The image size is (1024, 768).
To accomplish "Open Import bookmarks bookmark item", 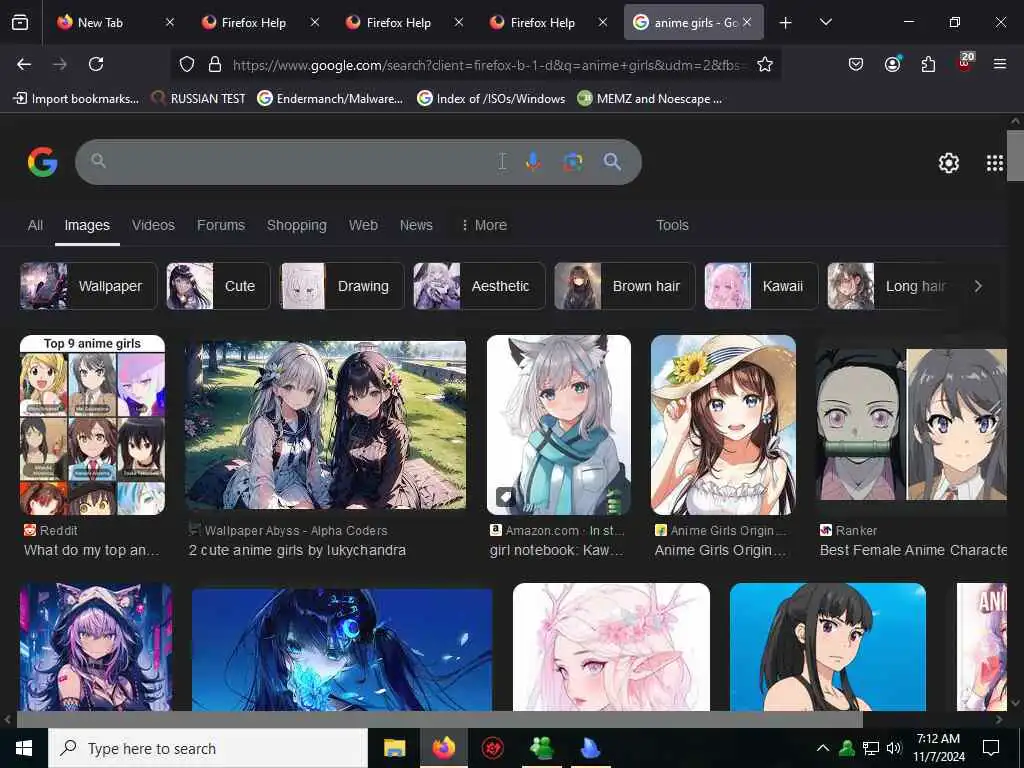I will [76, 99].
